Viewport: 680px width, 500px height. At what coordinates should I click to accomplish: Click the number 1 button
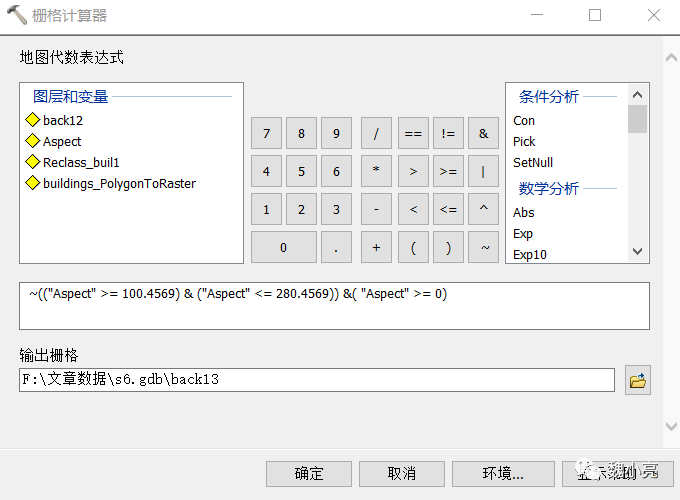[266, 209]
